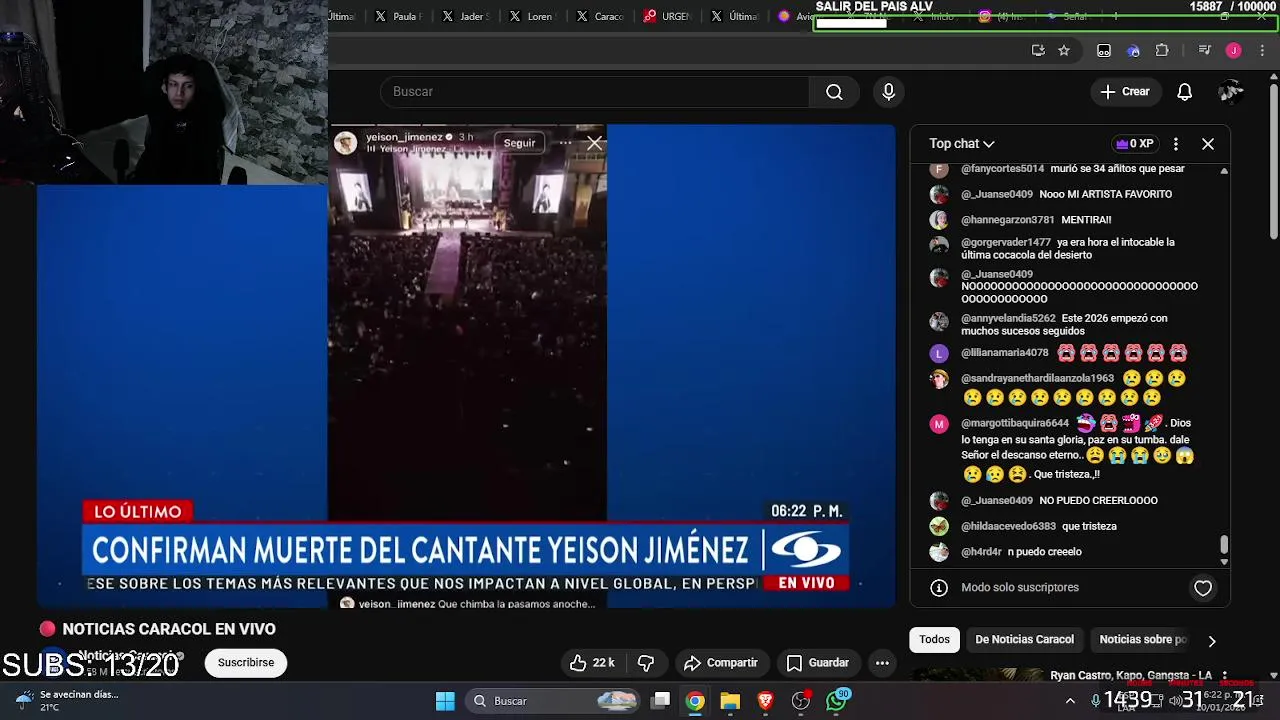
Task: Open the Windows Start menu
Action: pyautogui.click(x=445, y=701)
